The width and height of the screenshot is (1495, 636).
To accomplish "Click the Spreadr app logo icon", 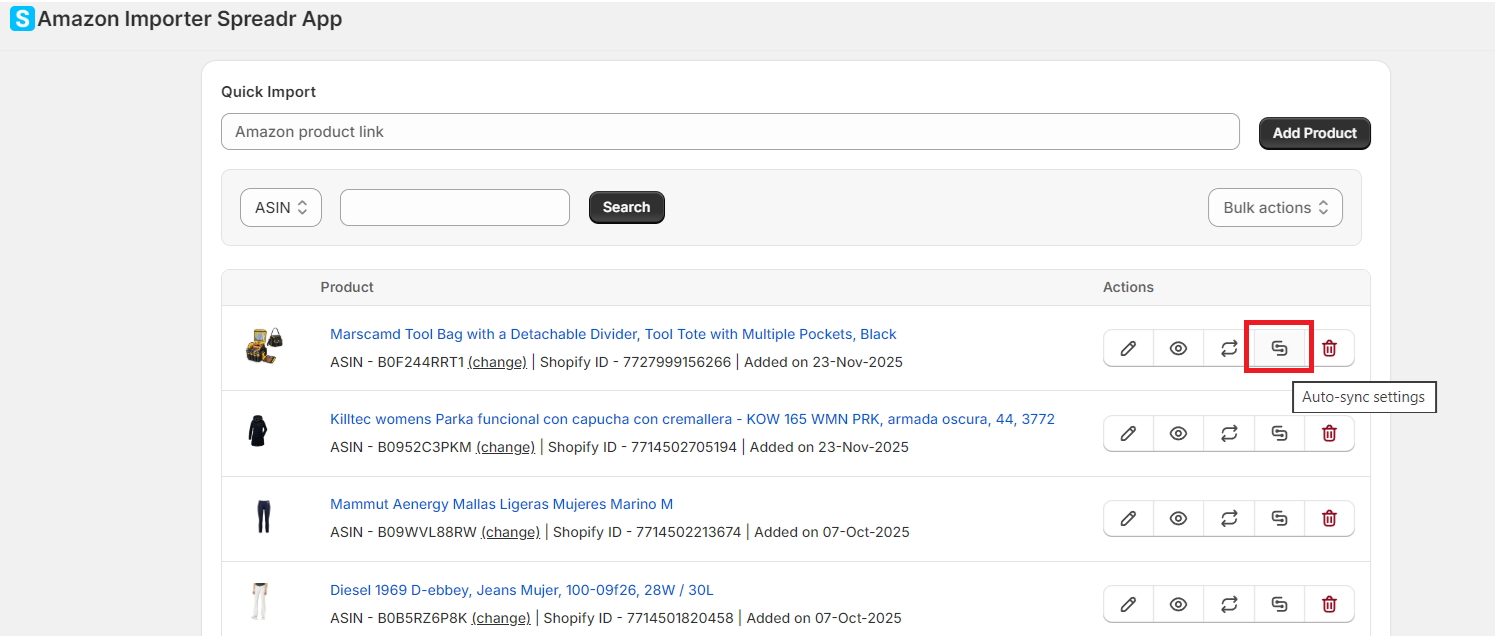I will click(22, 19).
